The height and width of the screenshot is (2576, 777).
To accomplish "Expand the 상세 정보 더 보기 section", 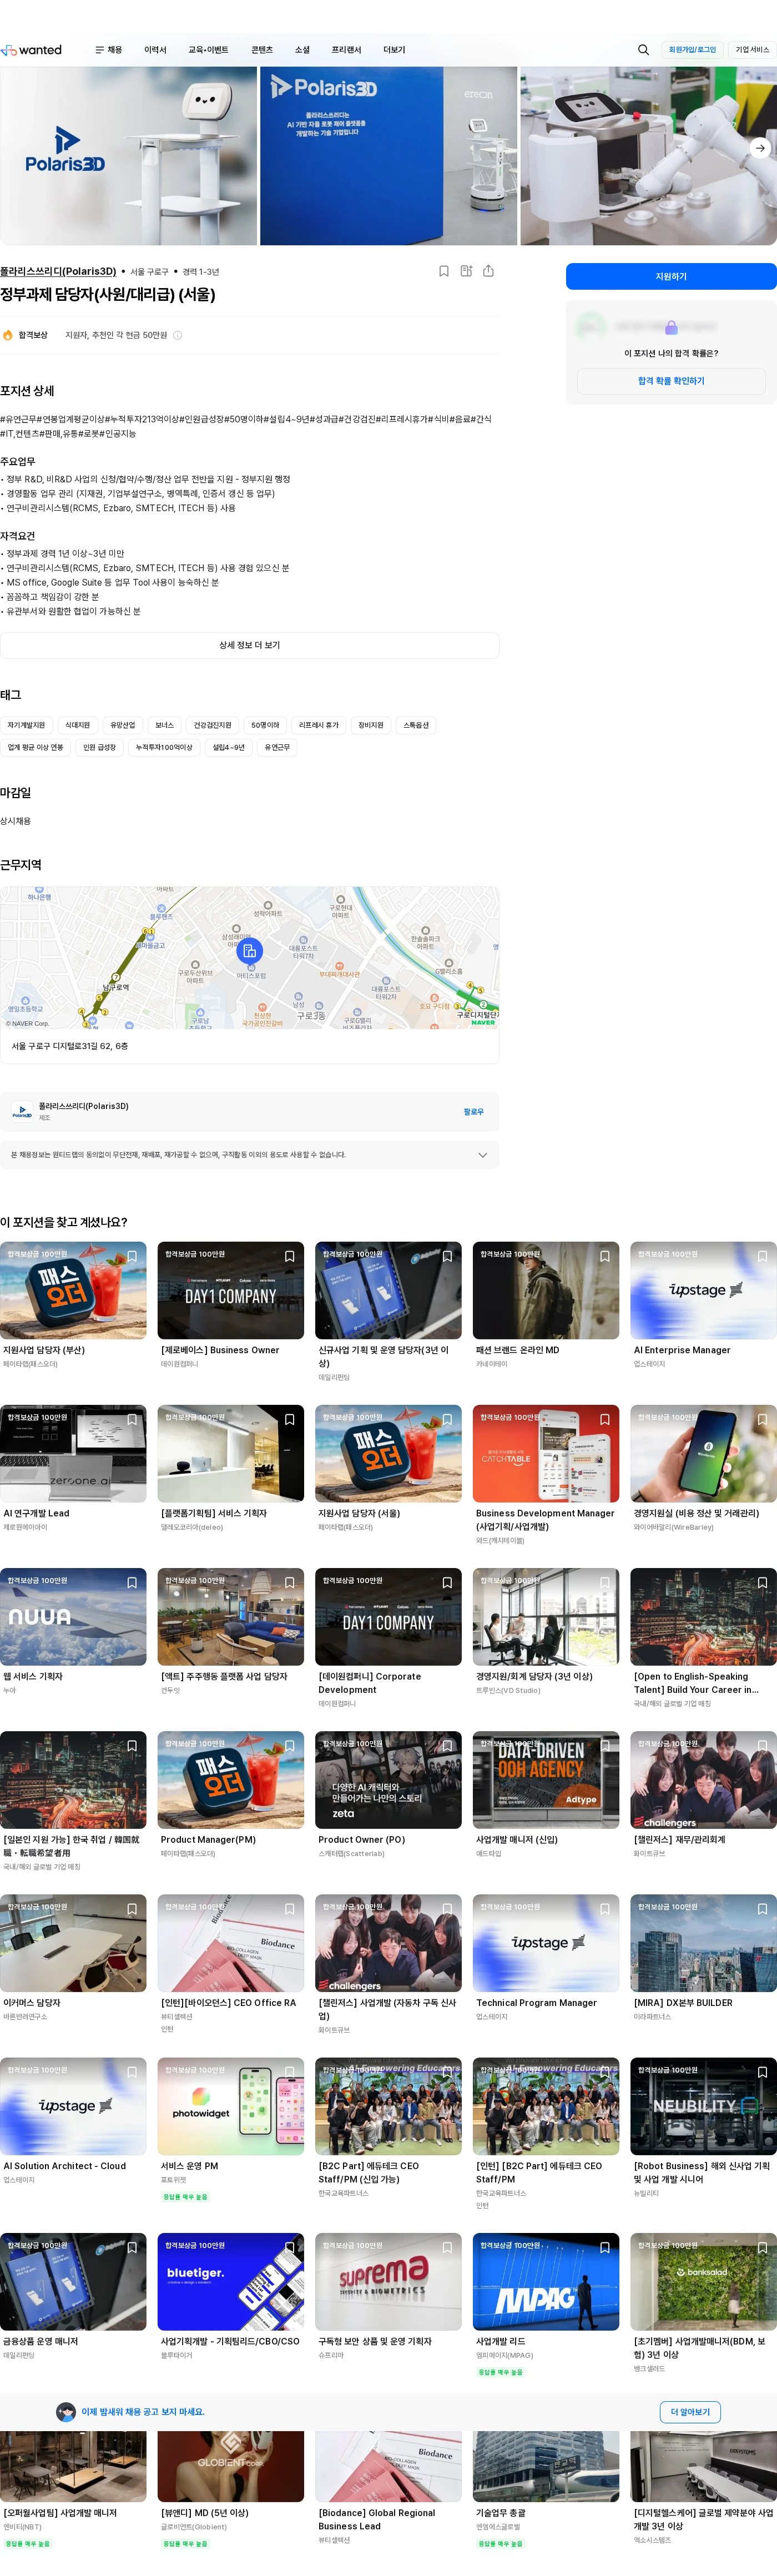I will (249, 645).
